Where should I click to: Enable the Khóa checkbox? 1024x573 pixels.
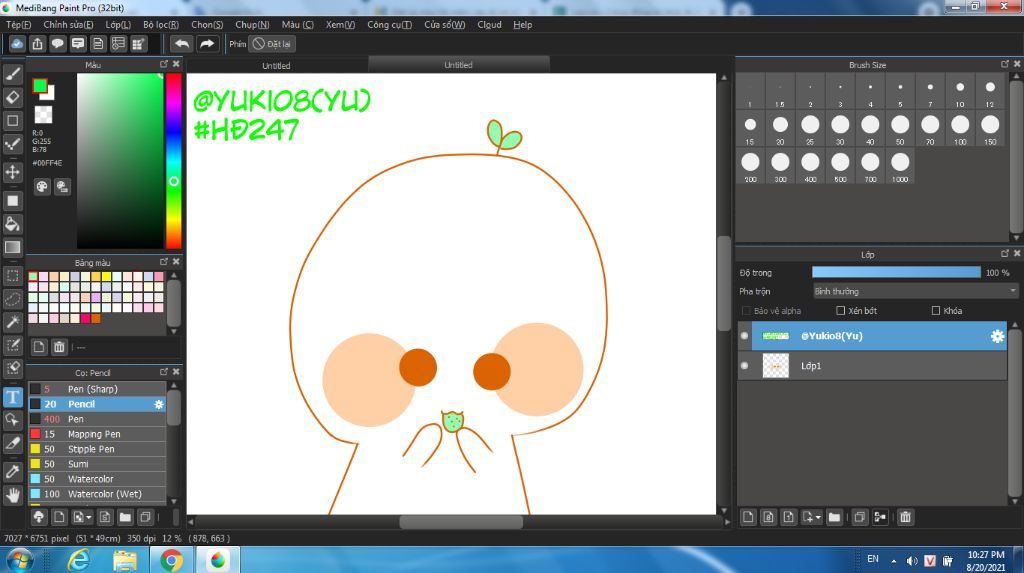point(936,310)
